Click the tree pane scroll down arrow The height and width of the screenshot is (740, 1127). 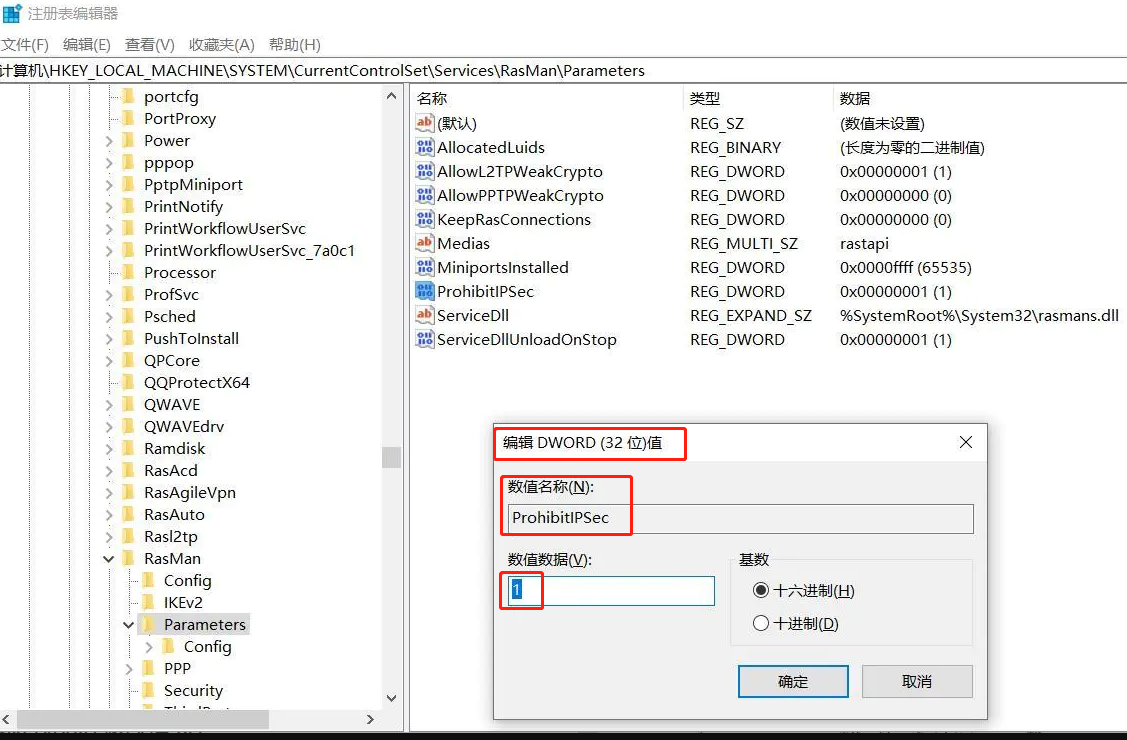point(391,699)
